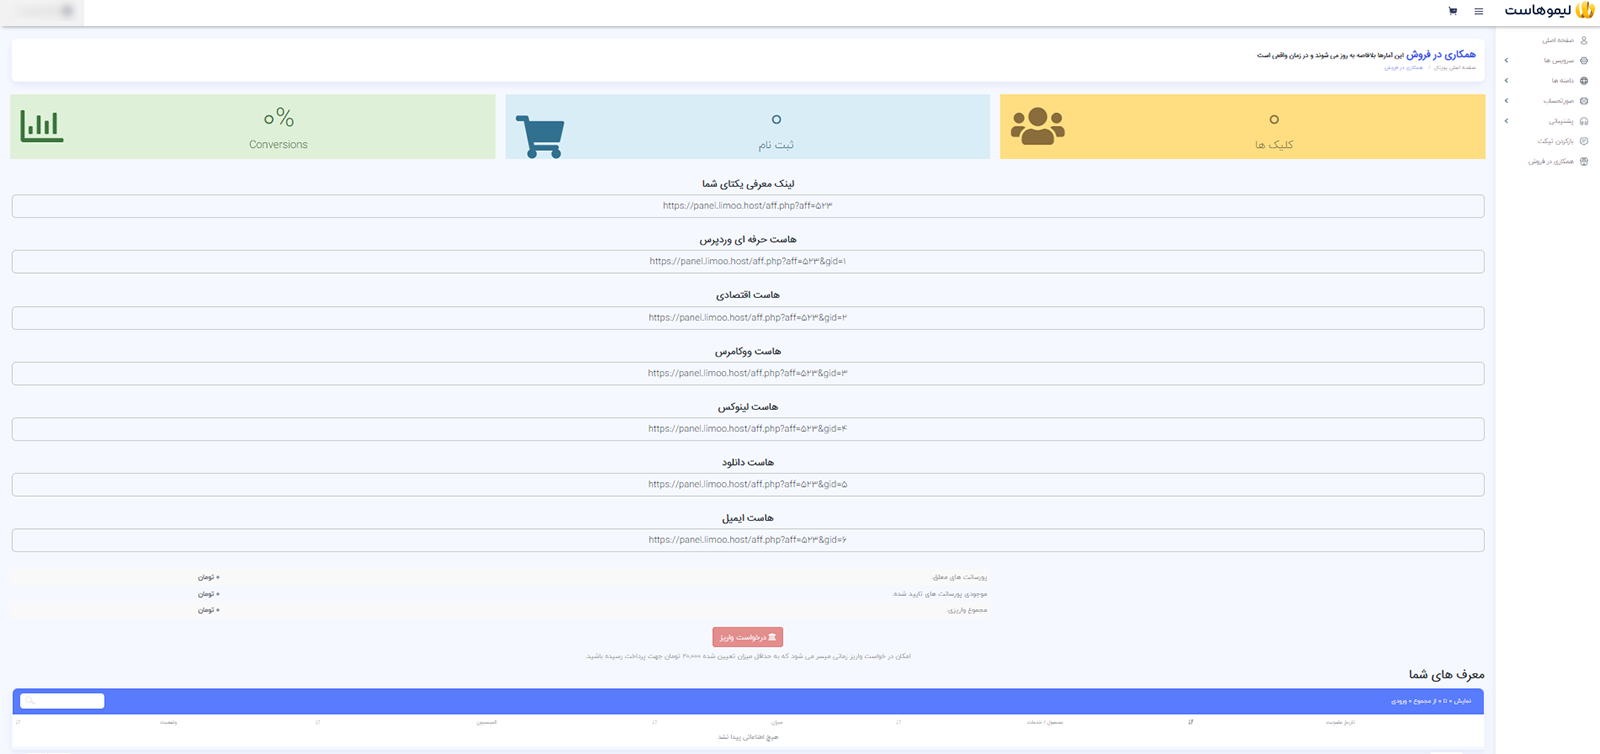Click the مجموع واریزی row label
This screenshot has height=754, width=1600.
[x=967, y=609]
